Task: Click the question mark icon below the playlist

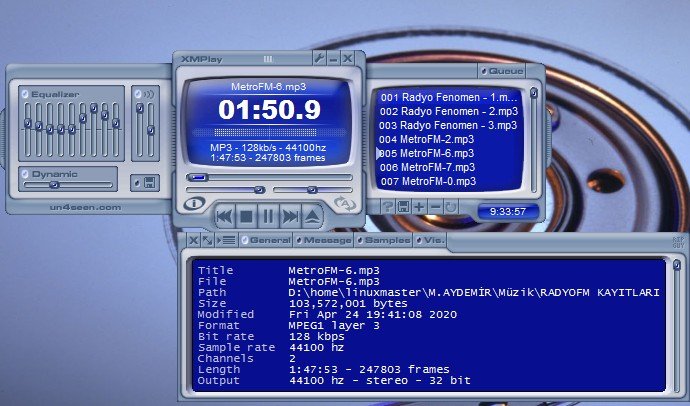Action: [x=388, y=207]
